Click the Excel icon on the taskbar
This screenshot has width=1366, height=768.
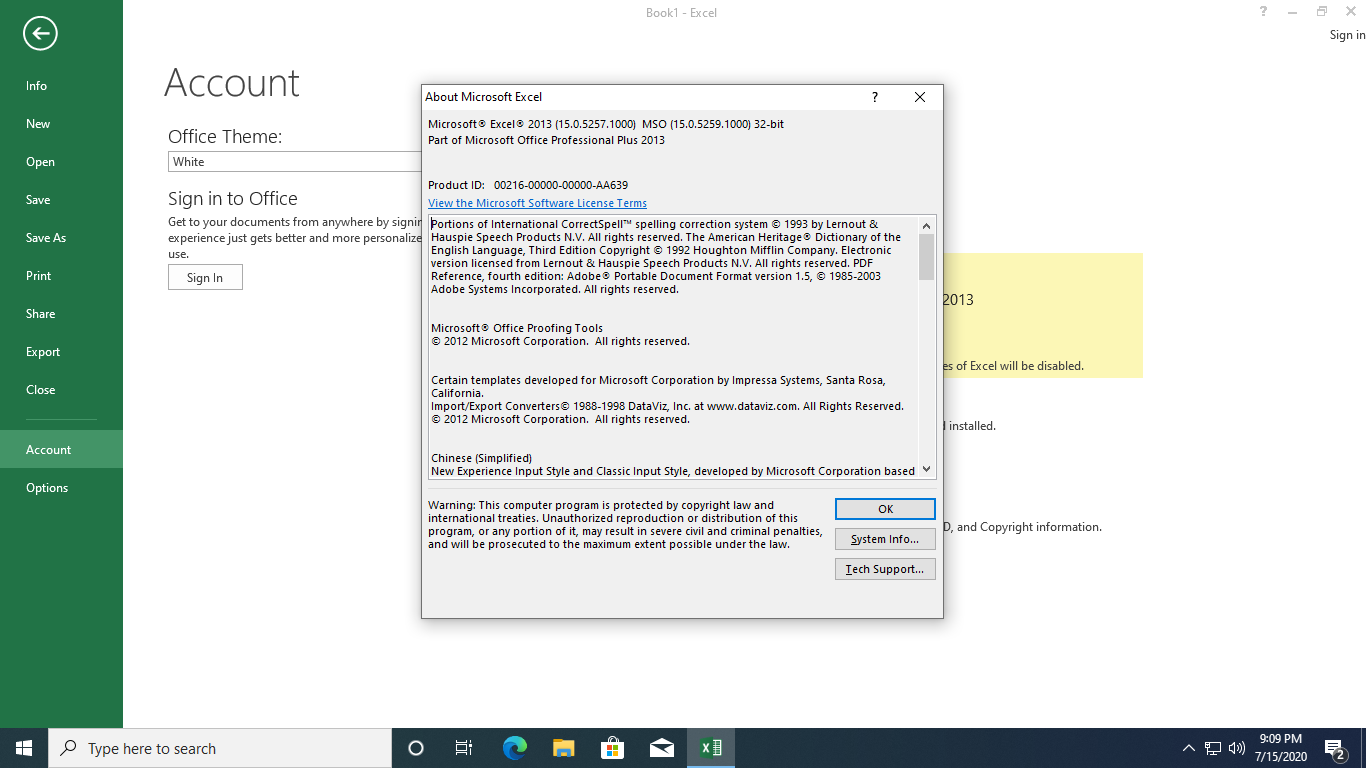click(x=710, y=748)
